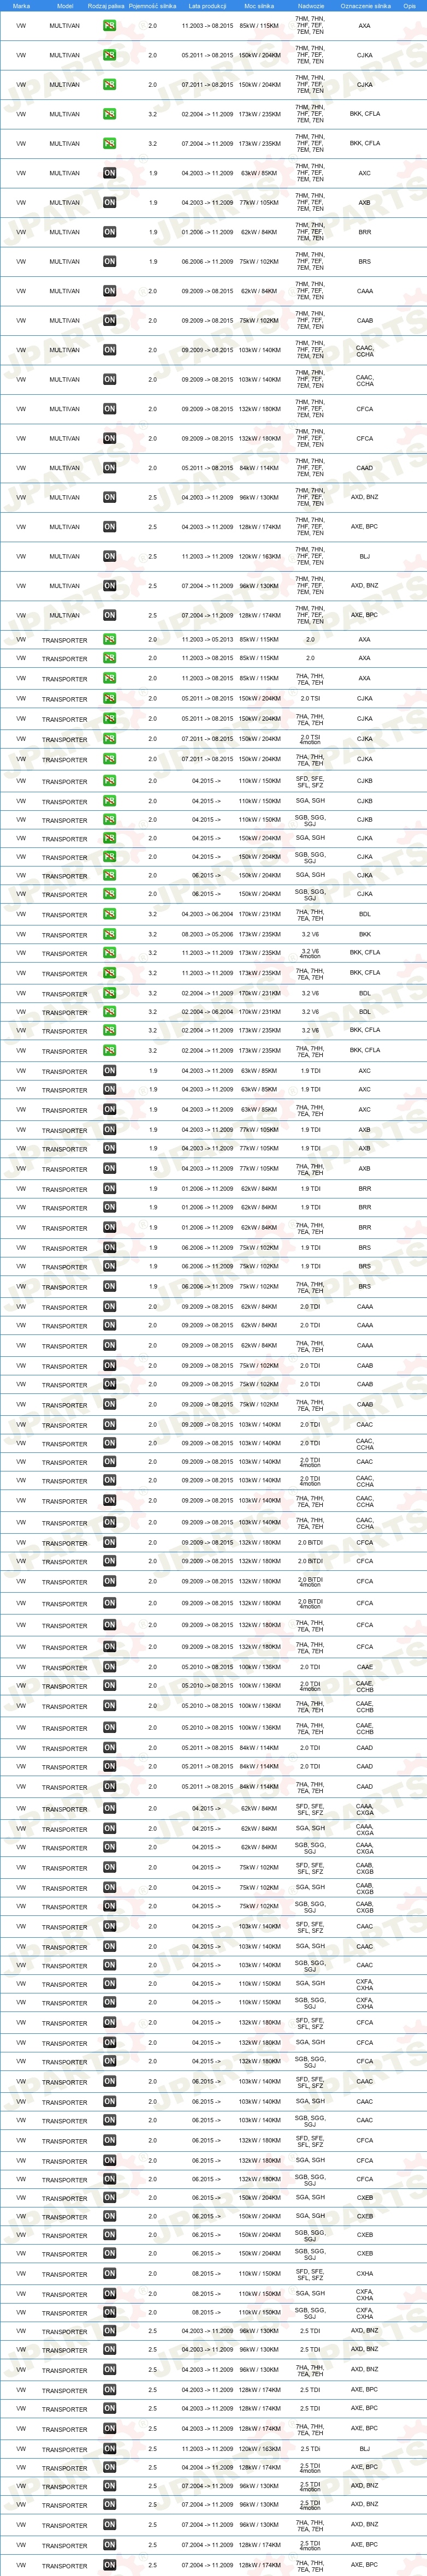427x2576 pixels.
Task: Click the date range 02.2004 -> 06.2004
Action: (x=207, y=1012)
